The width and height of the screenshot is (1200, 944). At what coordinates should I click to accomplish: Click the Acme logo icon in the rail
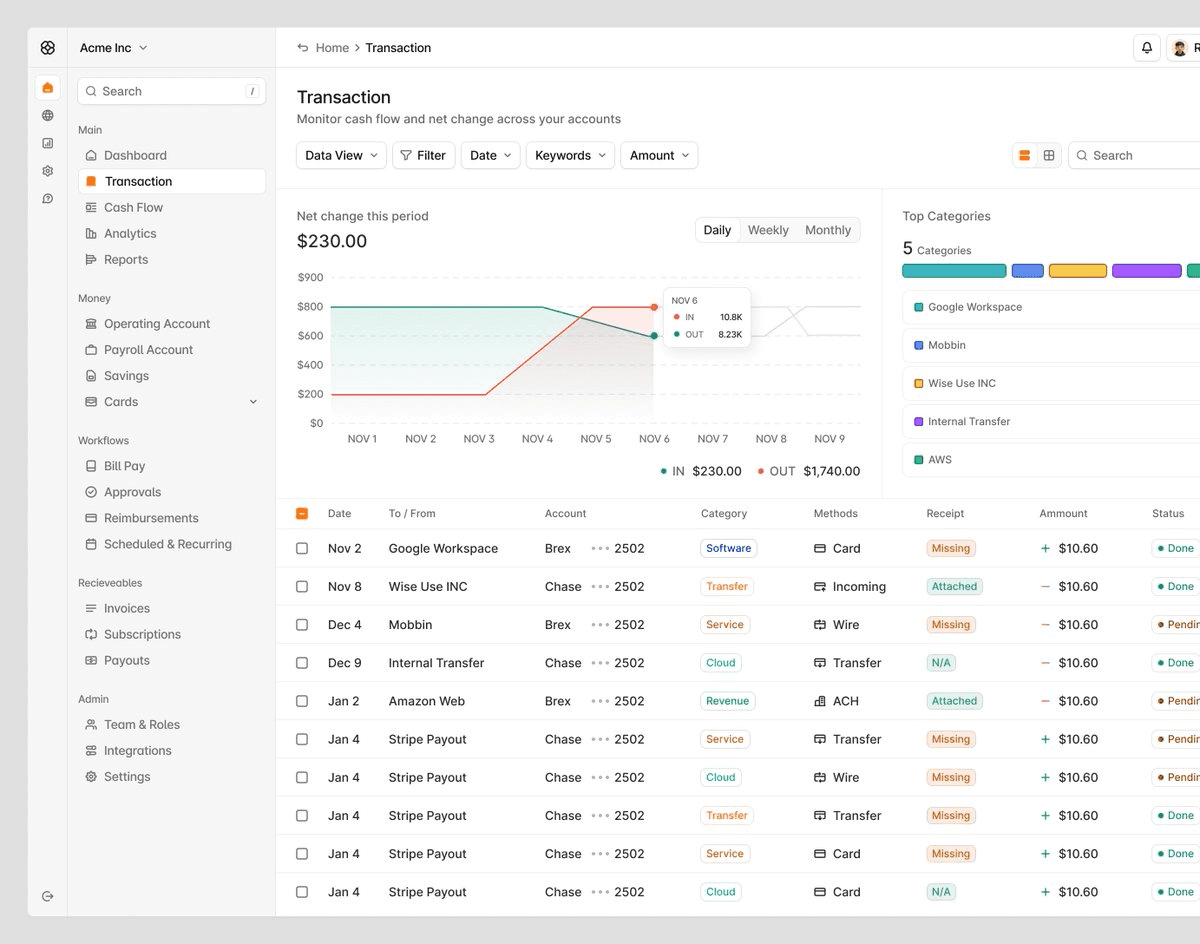tap(47, 48)
